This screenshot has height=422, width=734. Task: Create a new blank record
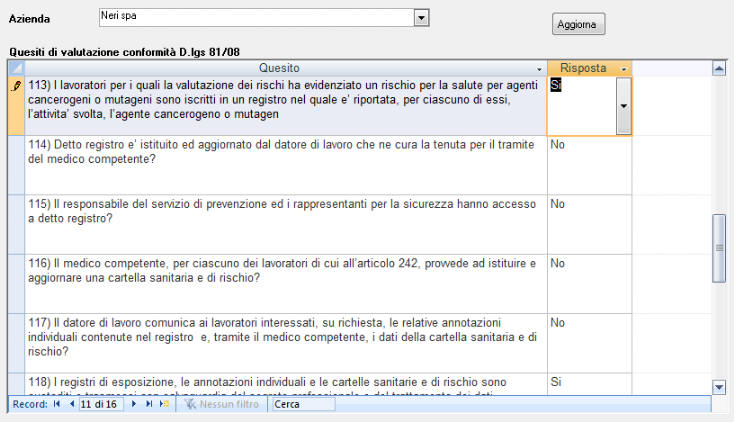165,405
